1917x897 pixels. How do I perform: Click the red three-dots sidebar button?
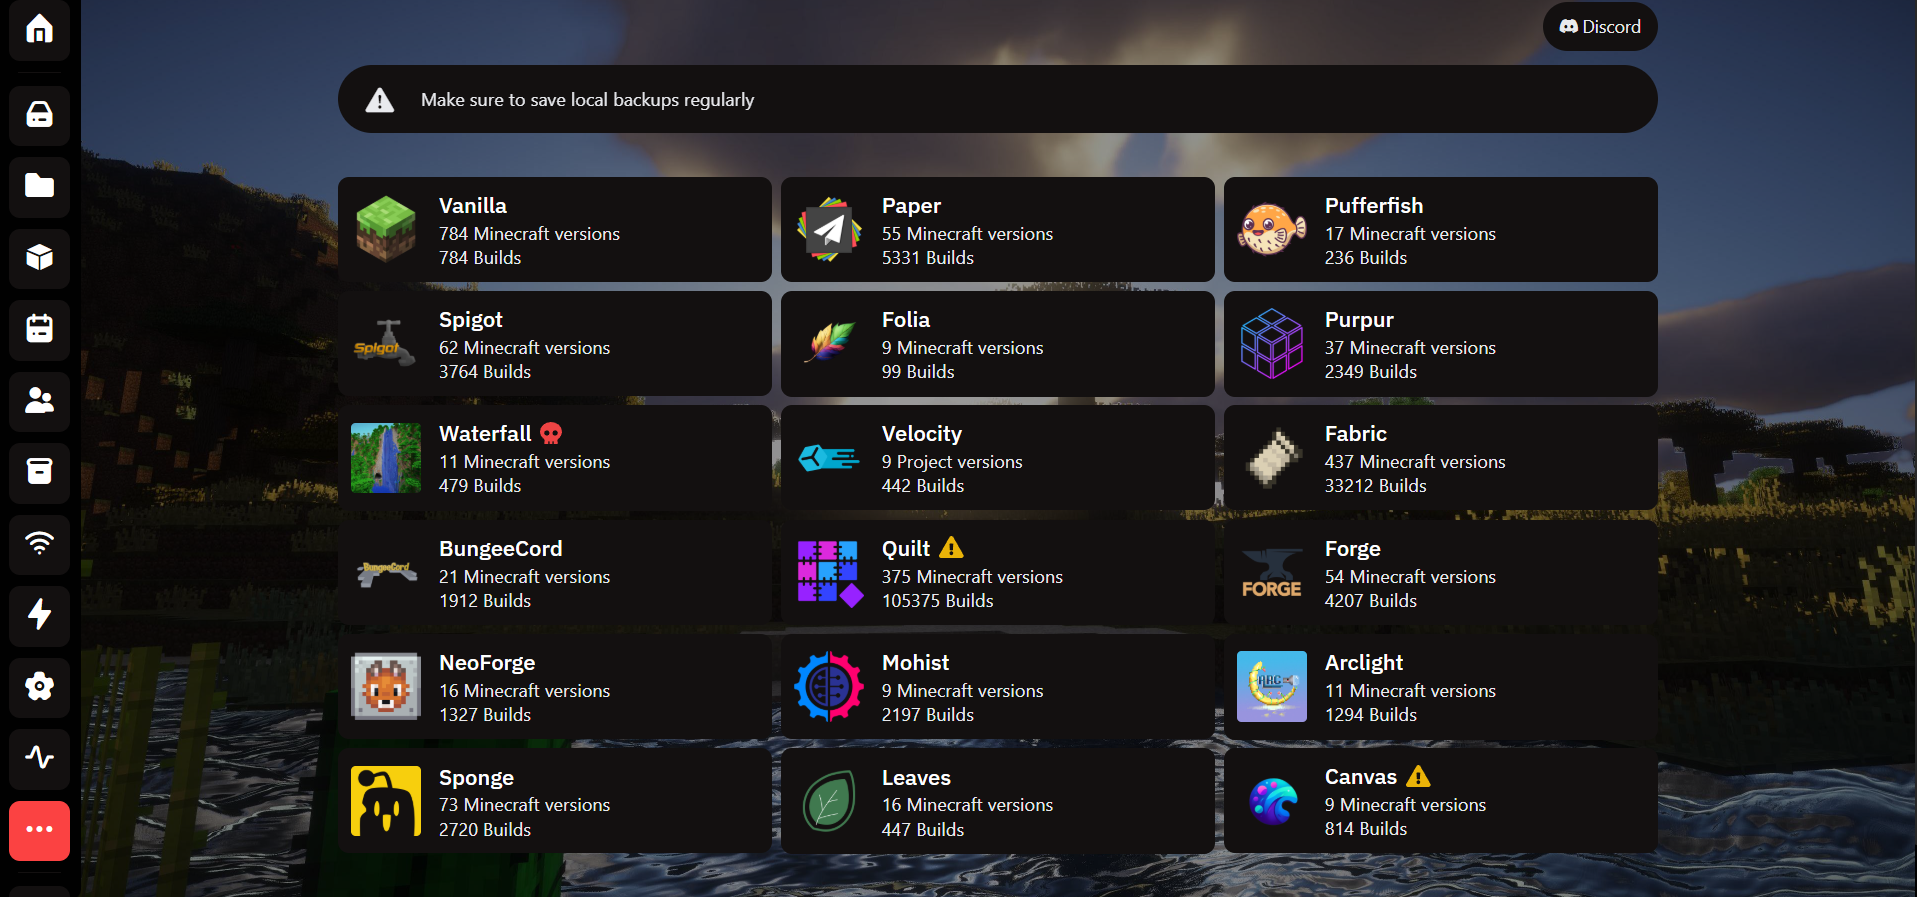(x=39, y=830)
